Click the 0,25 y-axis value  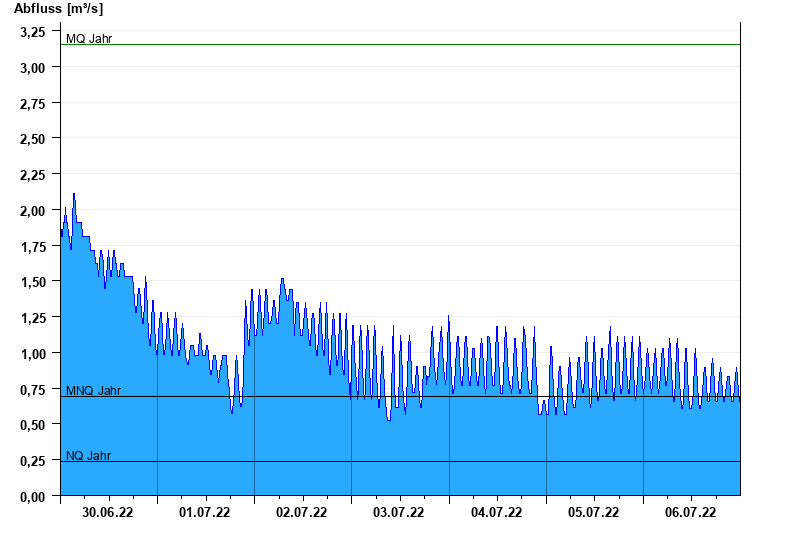pyautogui.click(x=33, y=461)
